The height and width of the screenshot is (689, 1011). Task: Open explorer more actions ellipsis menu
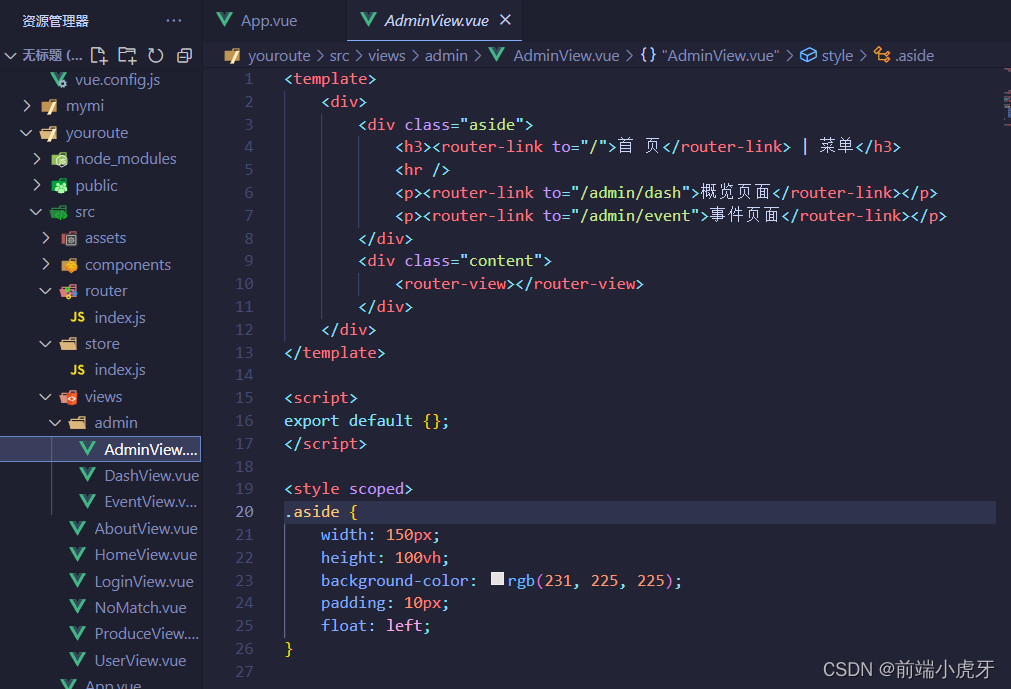(x=173, y=21)
